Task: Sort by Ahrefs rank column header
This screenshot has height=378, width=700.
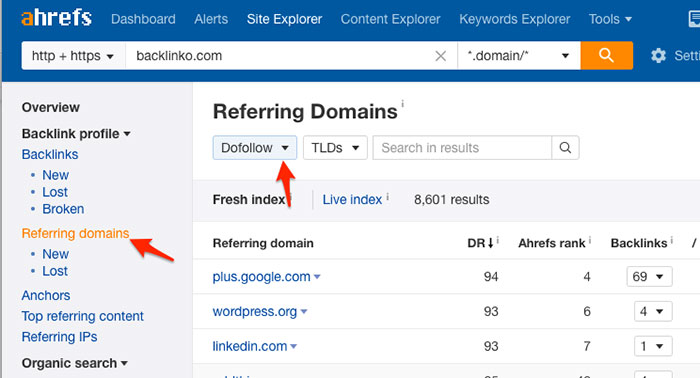Action: (x=551, y=243)
